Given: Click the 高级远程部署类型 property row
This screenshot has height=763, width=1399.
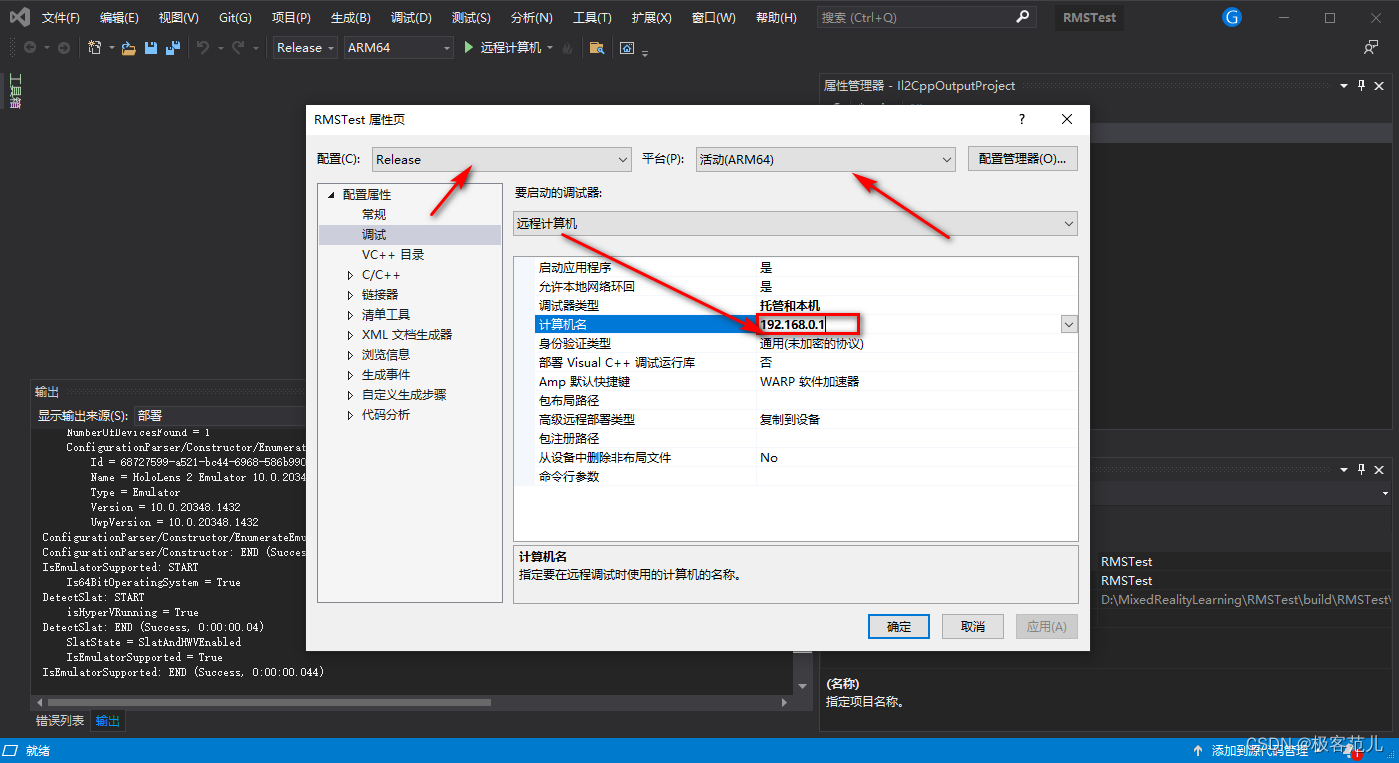Looking at the screenshot, I should 795,419.
